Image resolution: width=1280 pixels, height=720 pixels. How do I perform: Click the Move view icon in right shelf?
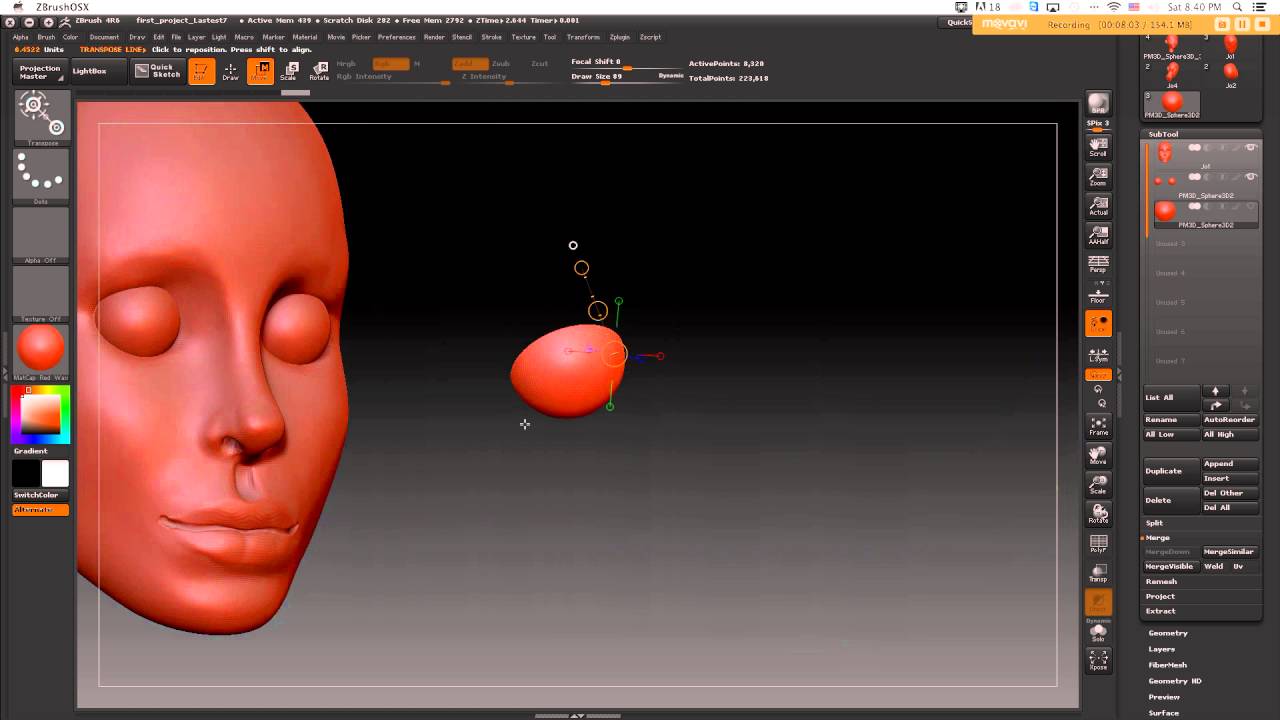click(x=1098, y=455)
